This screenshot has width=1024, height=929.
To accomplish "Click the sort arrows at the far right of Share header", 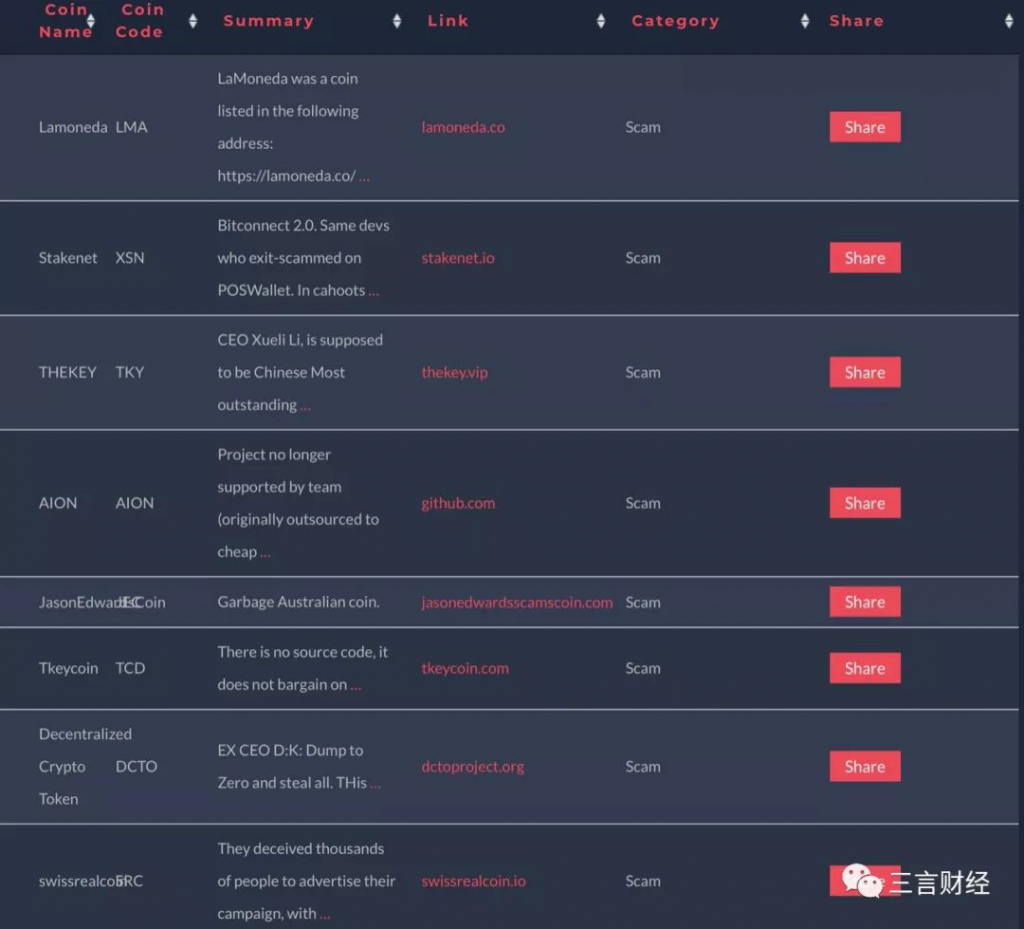I will click(x=1009, y=21).
